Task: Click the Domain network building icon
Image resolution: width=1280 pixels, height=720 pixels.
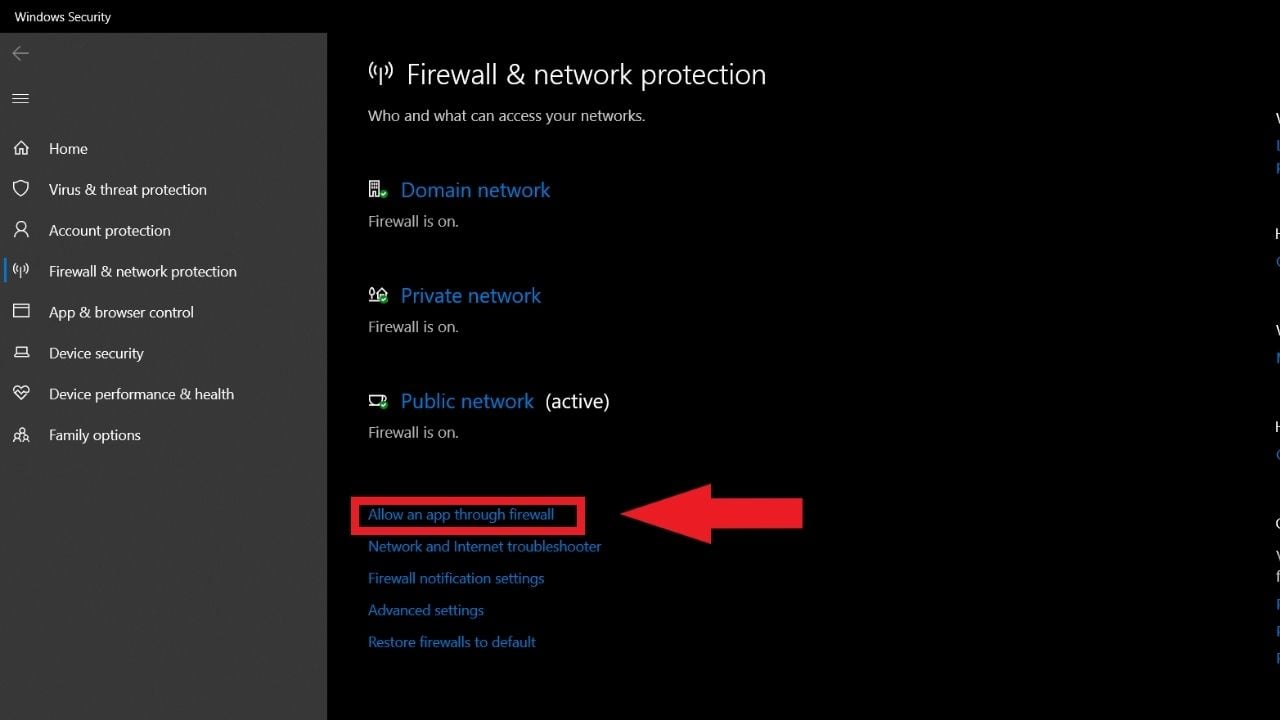Action: coord(377,188)
